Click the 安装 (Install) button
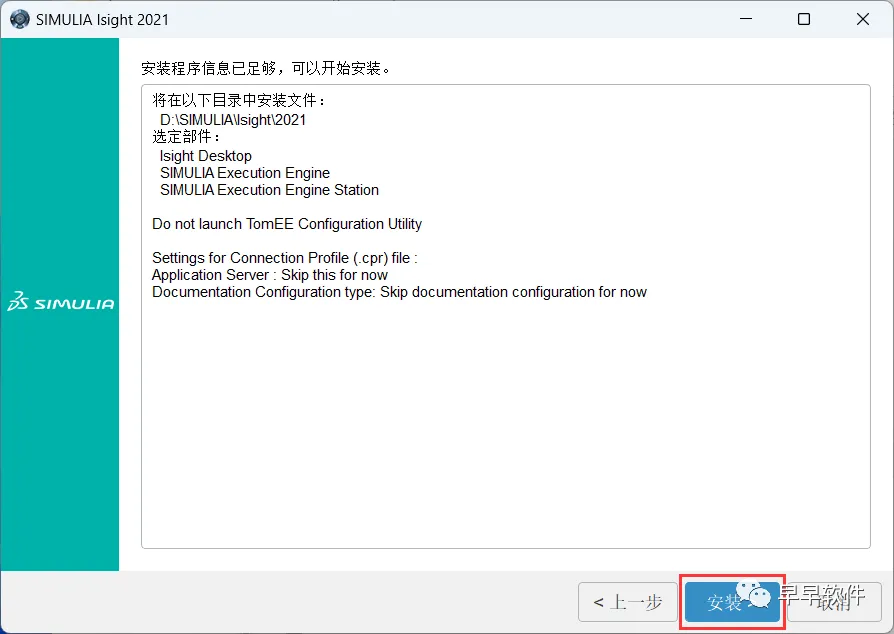 pyautogui.click(x=732, y=602)
